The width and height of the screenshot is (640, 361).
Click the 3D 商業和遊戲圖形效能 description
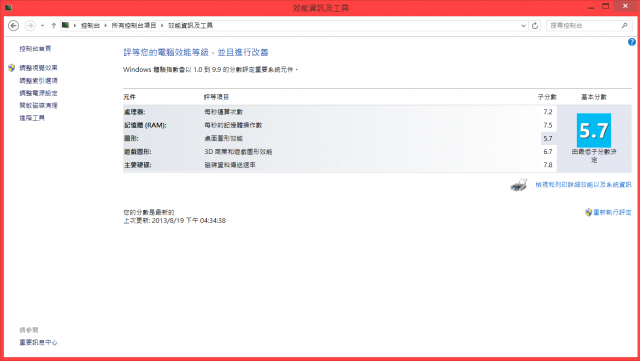click(x=238, y=152)
